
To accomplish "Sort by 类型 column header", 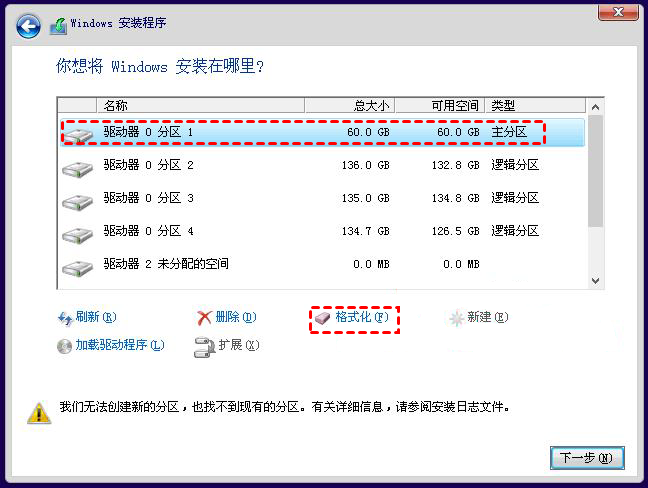I will [x=535, y=105].
